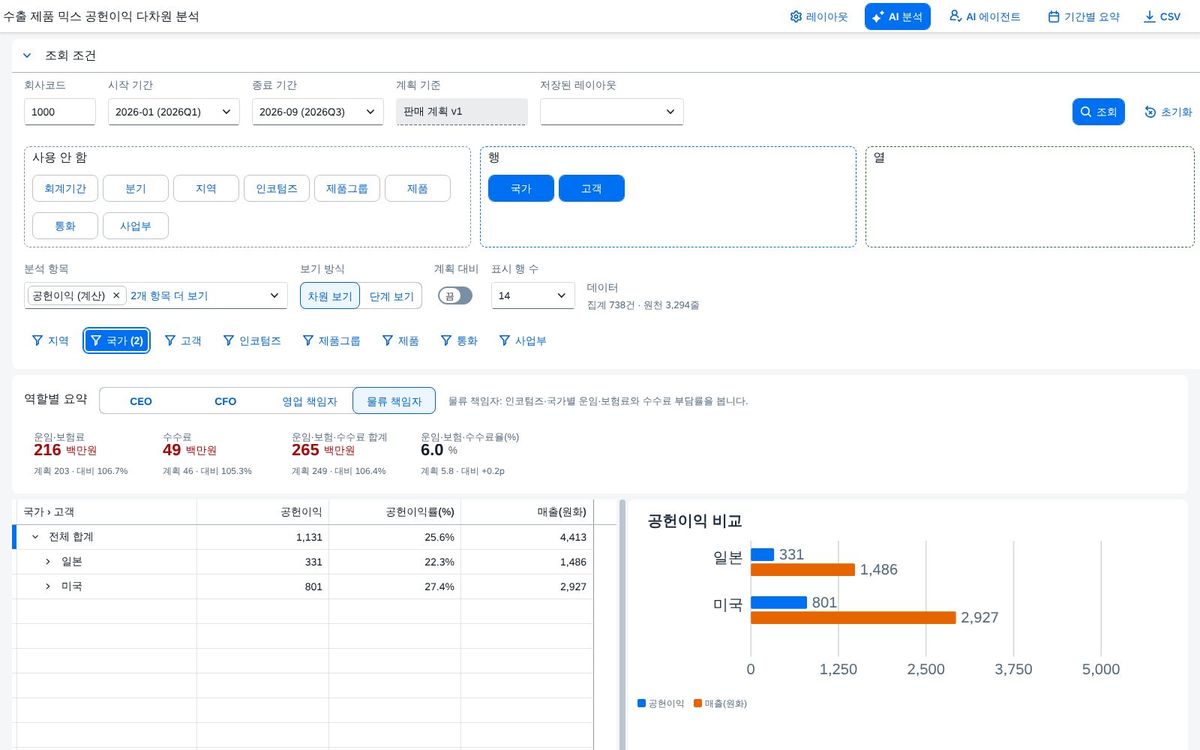Image resolution: width=1200 pixels, height=750 pixels.
Task: Open the 제품 filter
Action: tap(400, 341)
